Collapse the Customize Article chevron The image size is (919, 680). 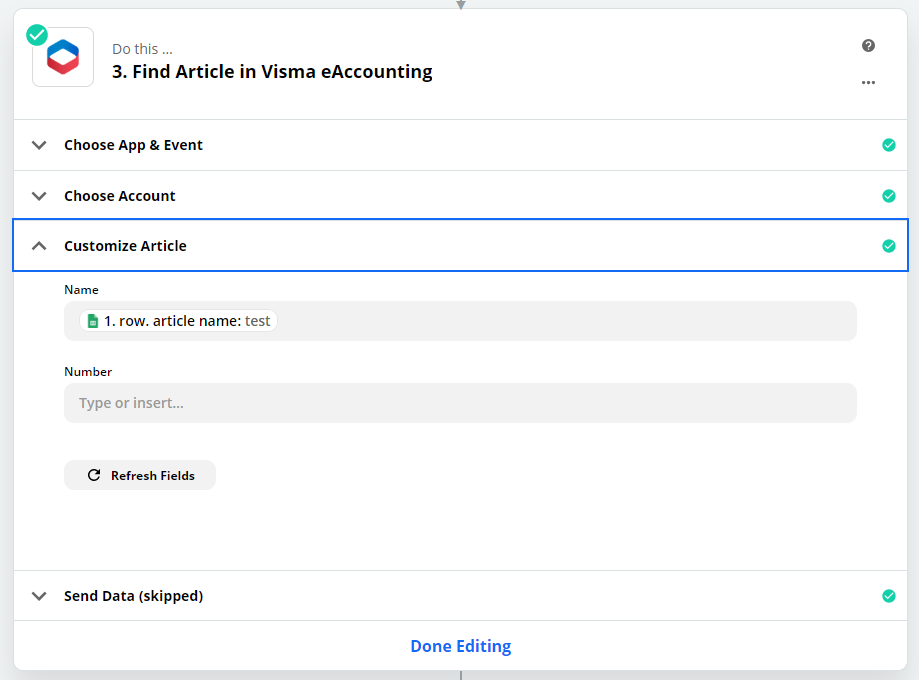click(39, 246)
